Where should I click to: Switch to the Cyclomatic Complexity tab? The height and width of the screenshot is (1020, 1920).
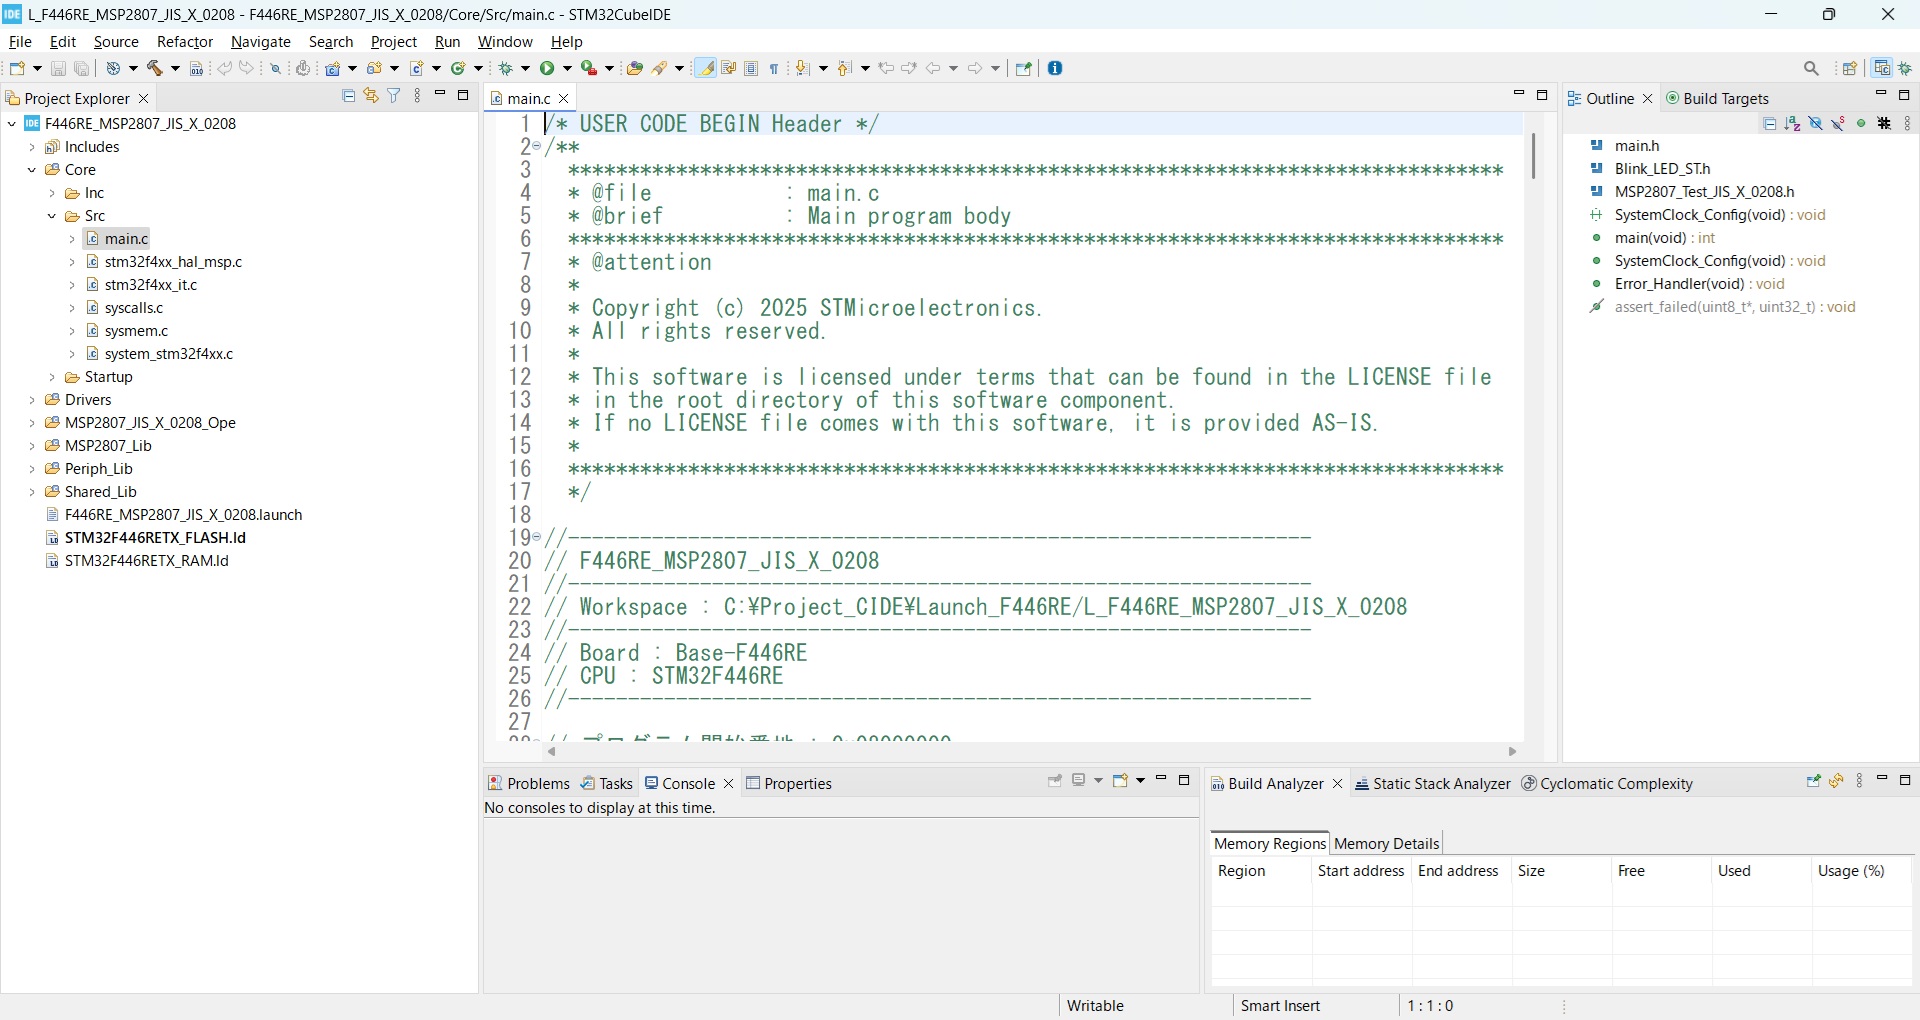pyautogui.click(x=1607, y=783)
